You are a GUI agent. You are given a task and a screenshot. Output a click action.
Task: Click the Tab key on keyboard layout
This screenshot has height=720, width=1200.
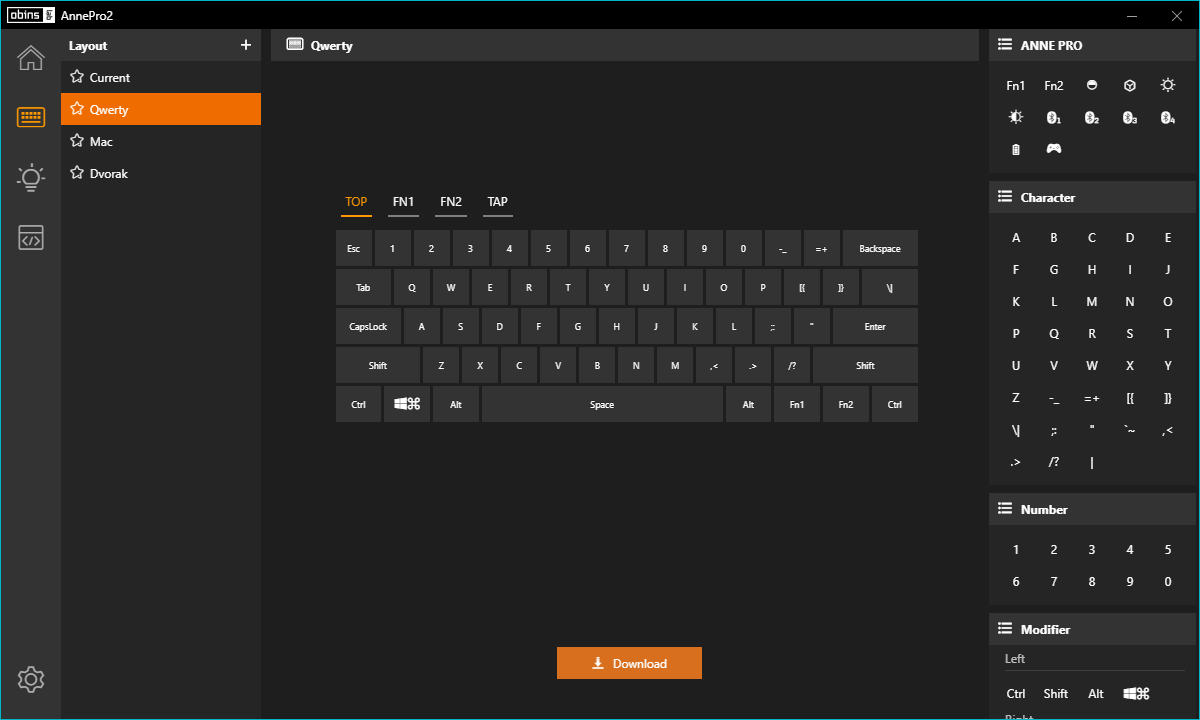(363, 287)
